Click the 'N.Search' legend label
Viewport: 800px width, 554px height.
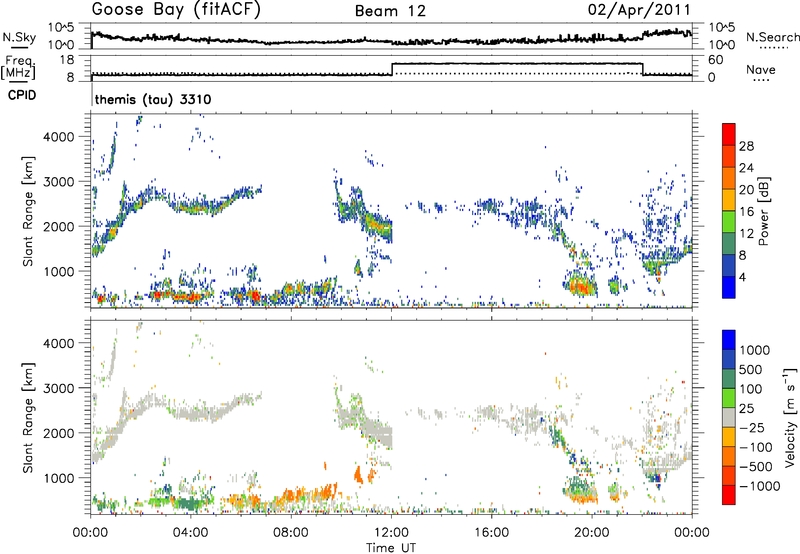[x=772, y=37]
